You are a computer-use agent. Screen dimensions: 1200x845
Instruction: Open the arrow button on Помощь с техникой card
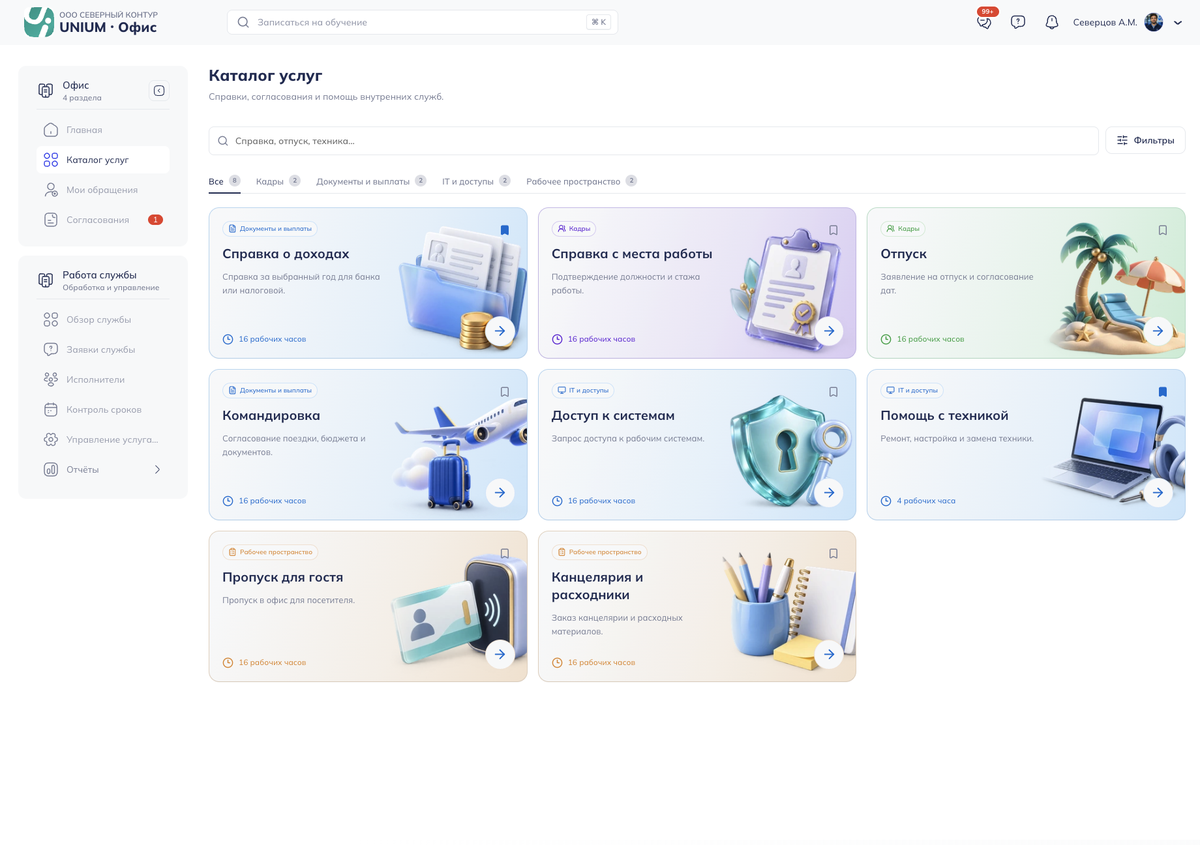1158,493
